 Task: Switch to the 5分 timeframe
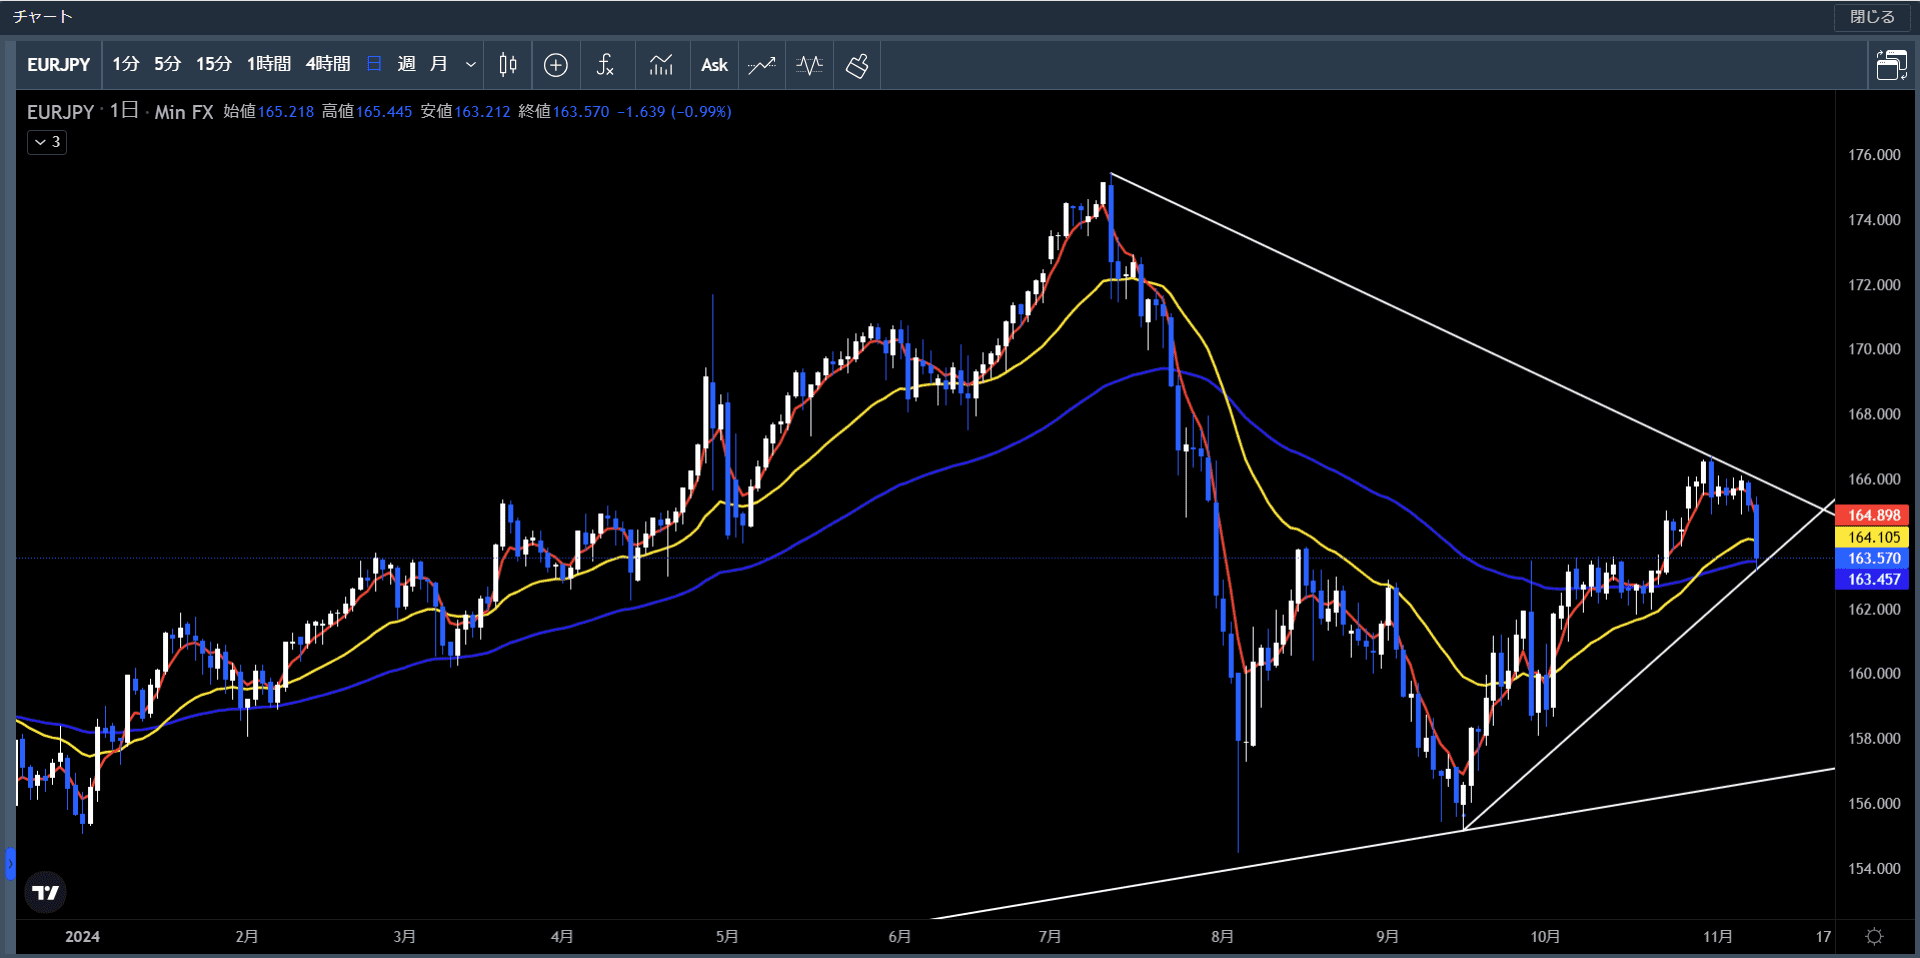click(167, 65)
